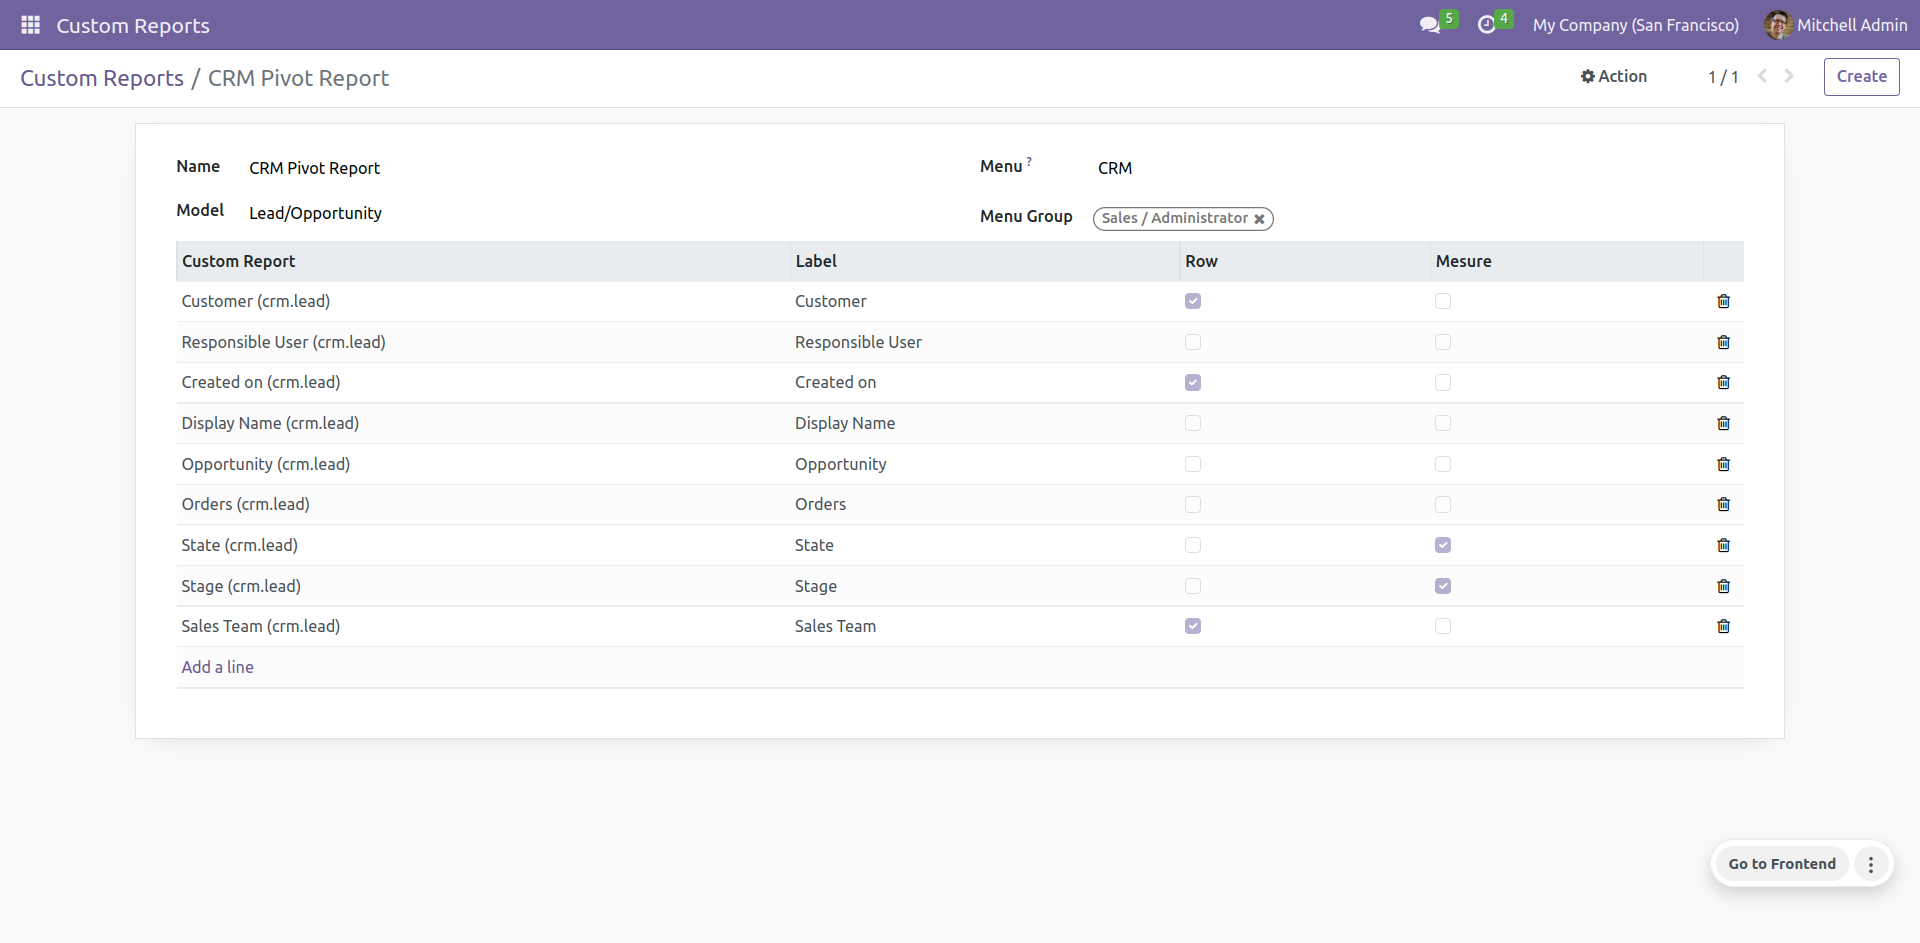The height and width of the screenshot is (943, 1920).
Task: Click the Go to Frontend button
Action: pyautogui.click(x=1782, y=864)
